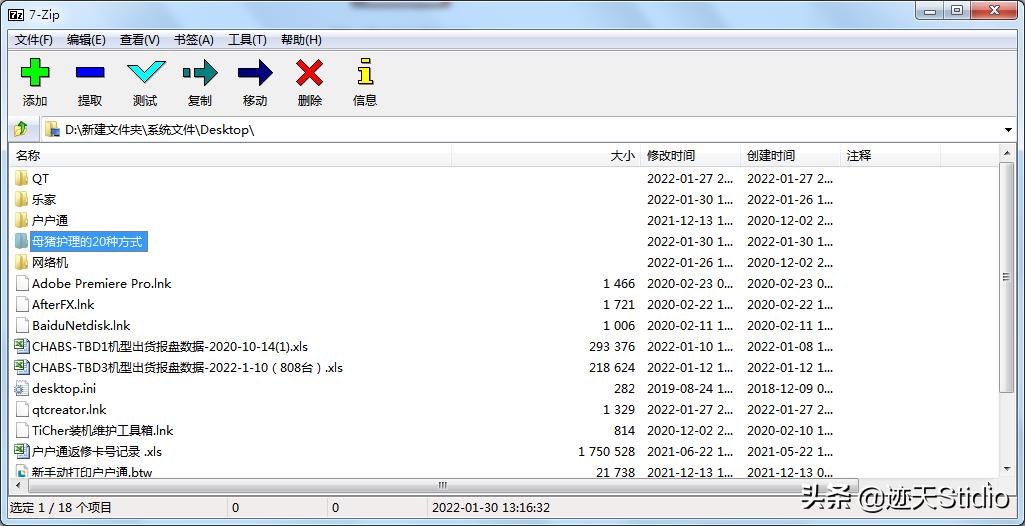Select the QT folder name
This screenshot has width=1025, height=526.
point(41,178)
